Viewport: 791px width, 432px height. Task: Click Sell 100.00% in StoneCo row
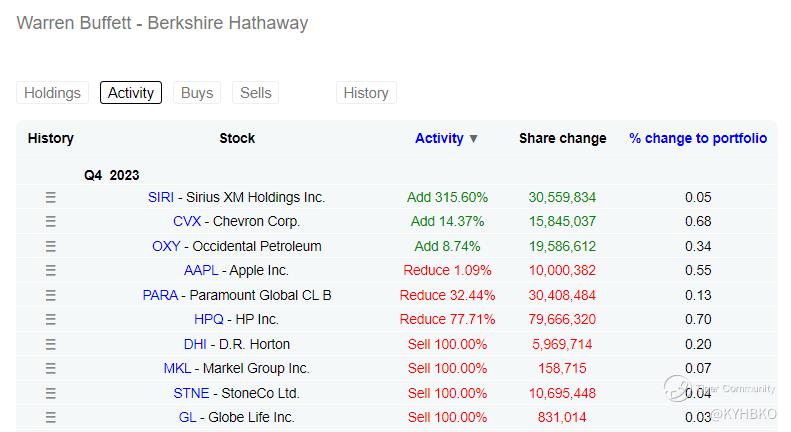pos(447,393)
